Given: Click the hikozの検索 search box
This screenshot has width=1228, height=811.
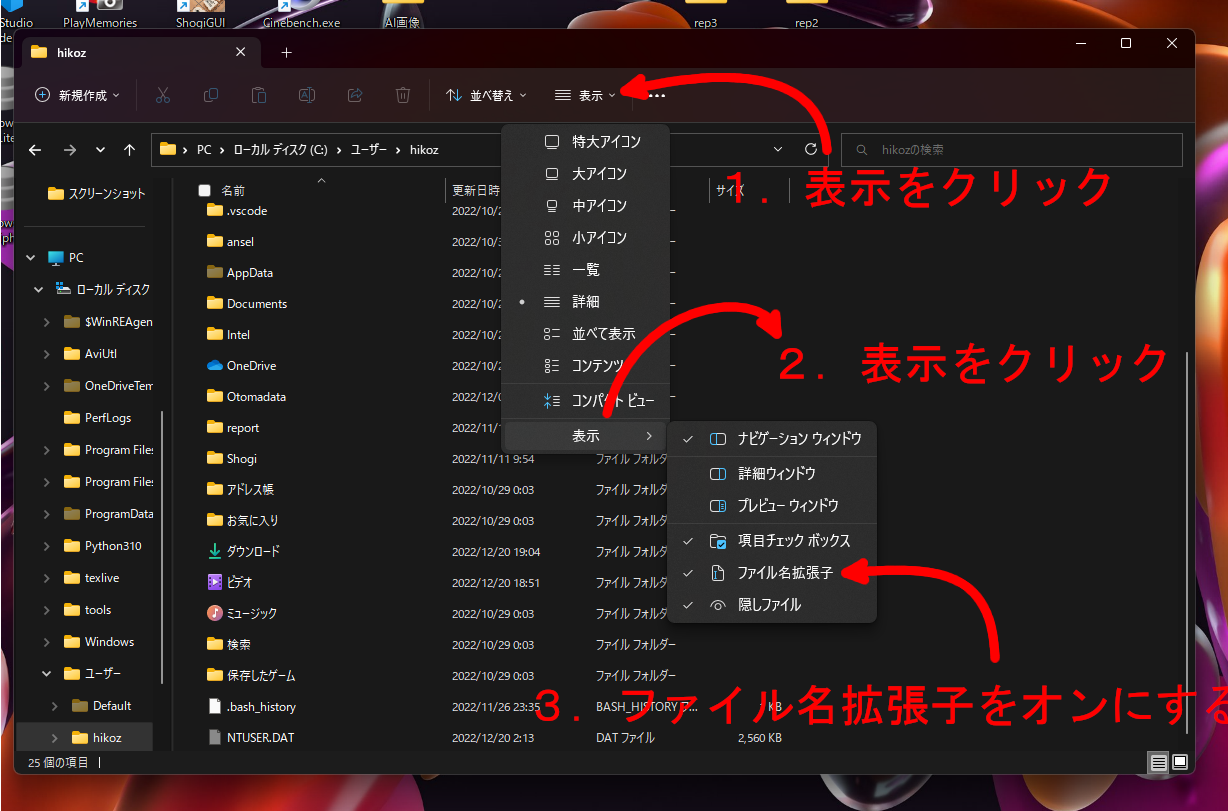Looking at the screenshot, I should [1012, 149].
